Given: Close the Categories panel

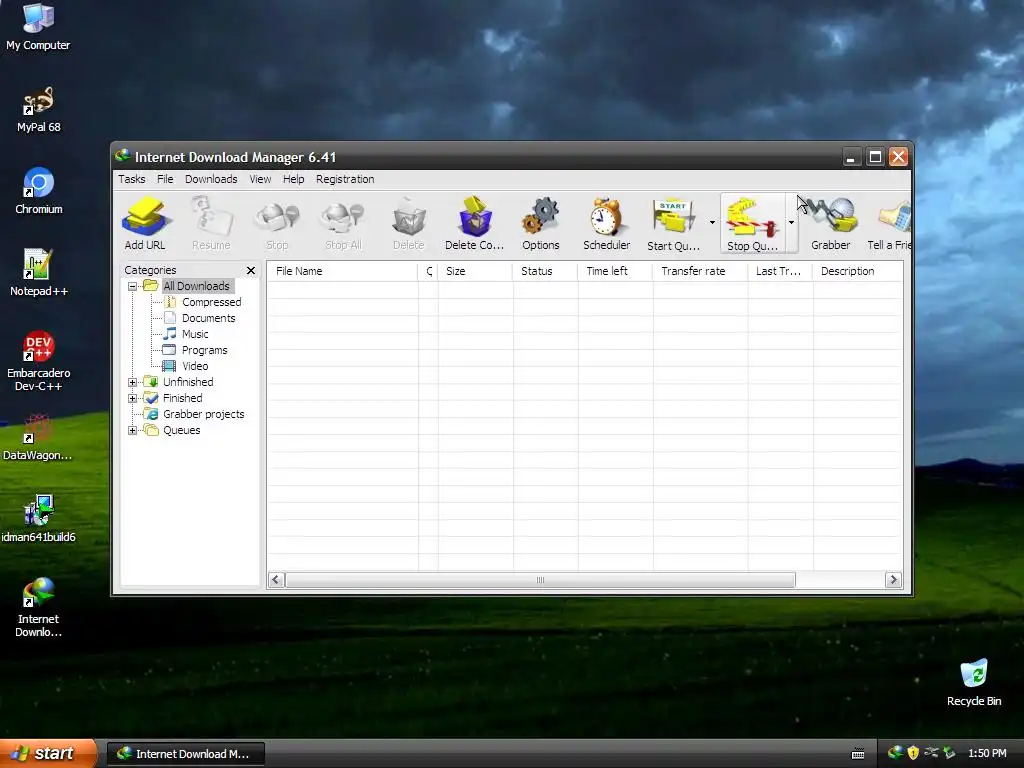Looking at the screenshot, I should pos(251,270).
